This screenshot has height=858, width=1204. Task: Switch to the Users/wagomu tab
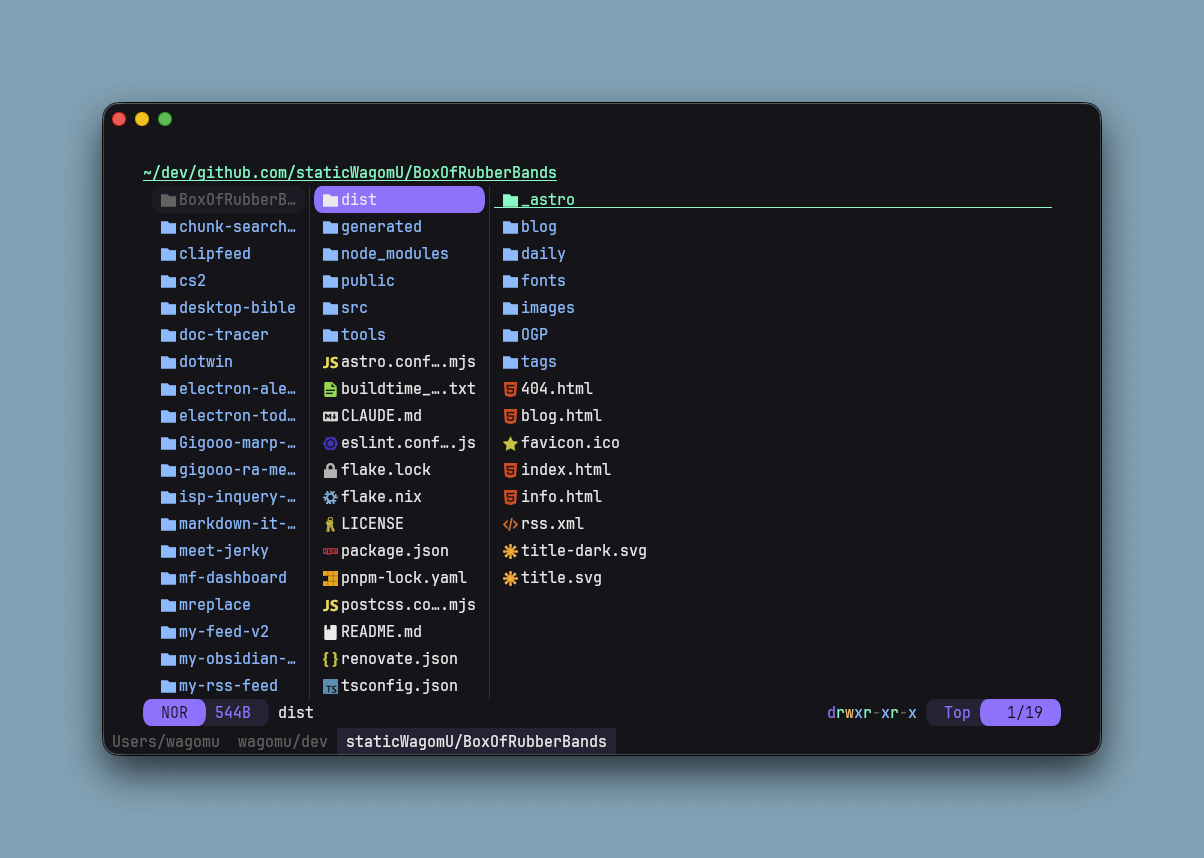(166, 741)
